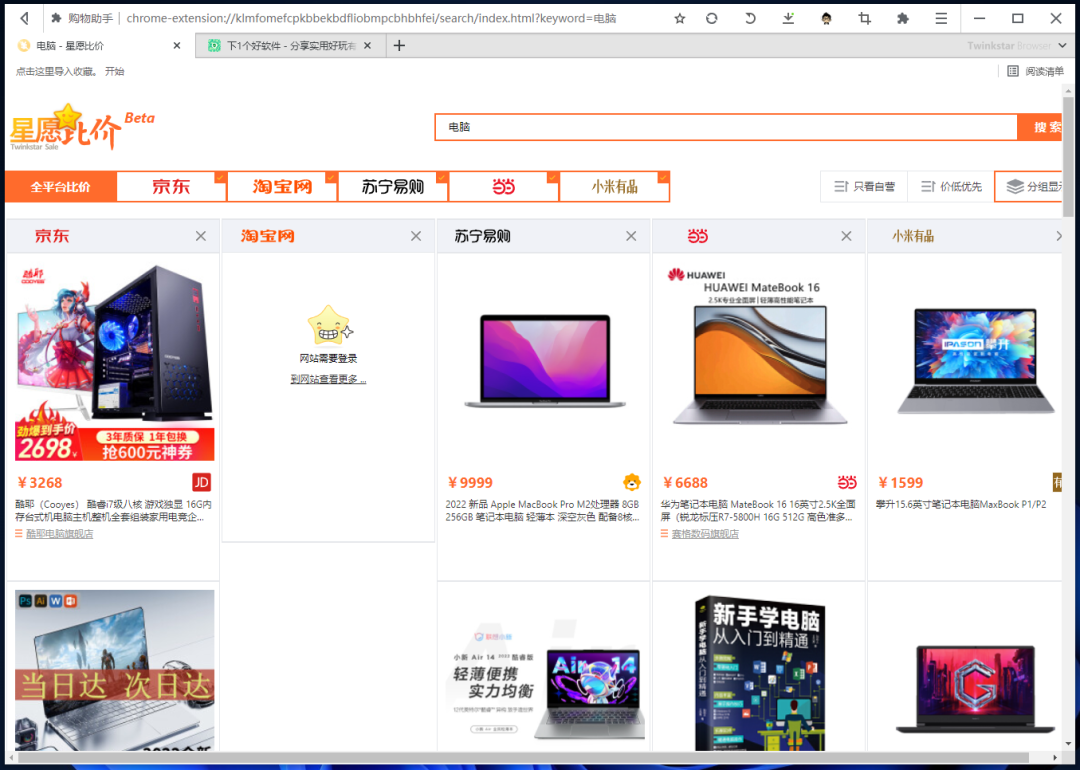Select the 淘宝网 platform tab

point(282,186)
